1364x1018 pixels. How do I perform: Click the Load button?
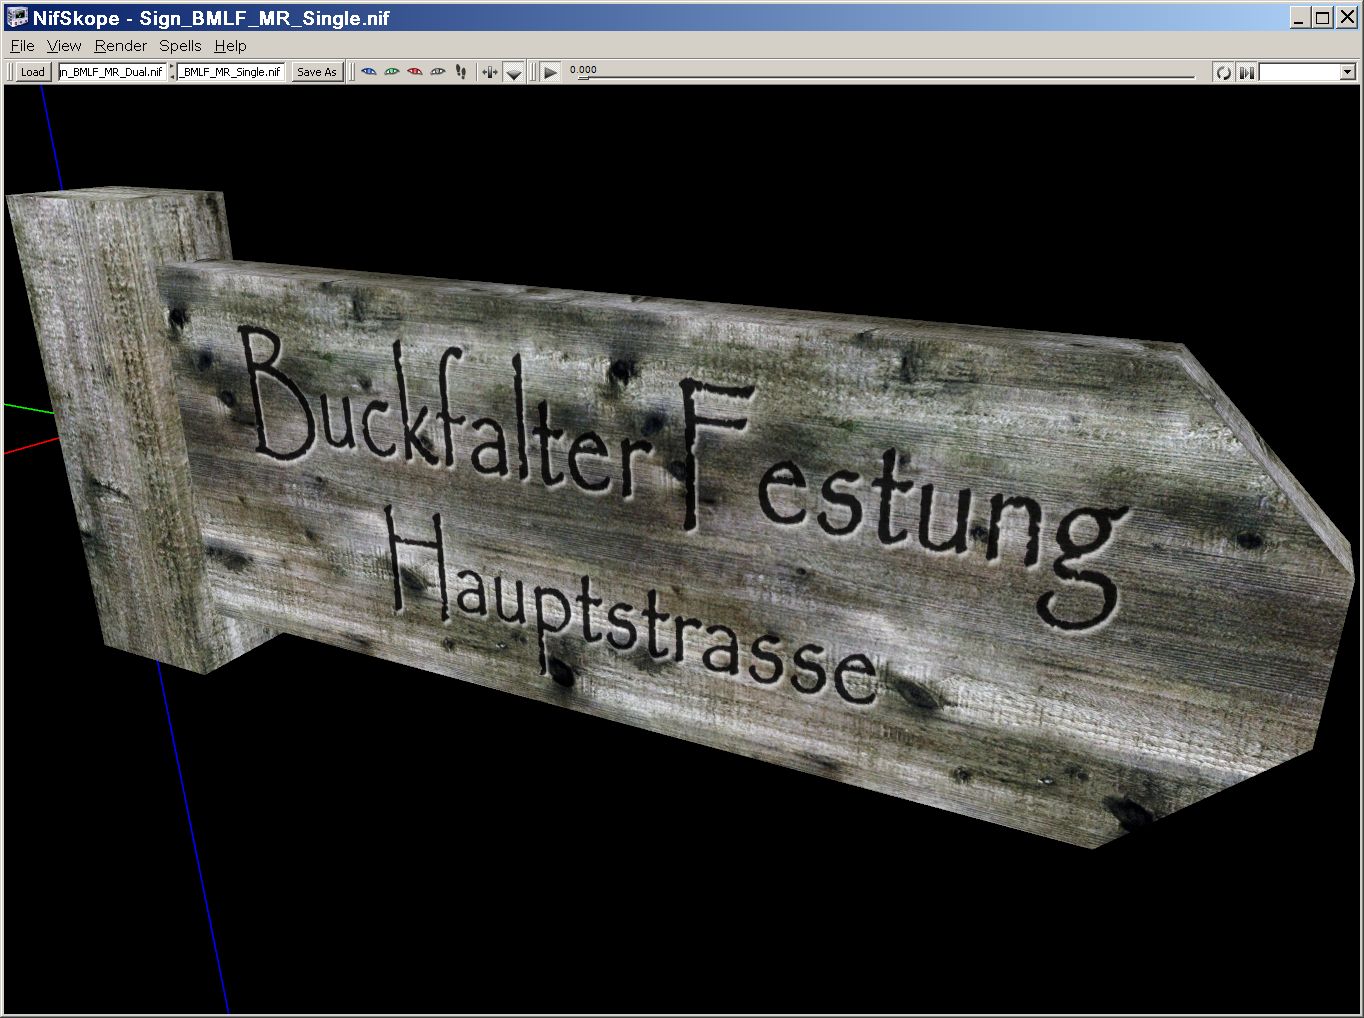32,72
